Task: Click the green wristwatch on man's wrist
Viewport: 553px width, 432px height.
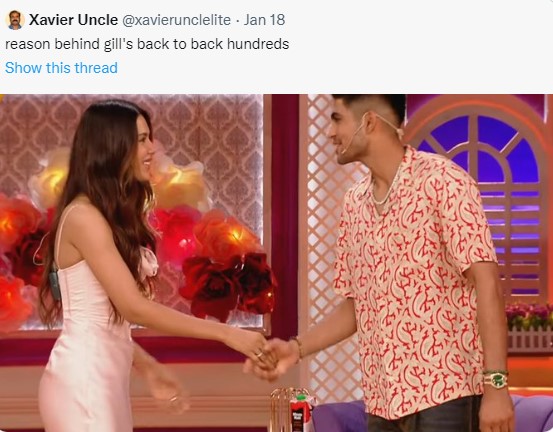Action: [x=496, y=379]
